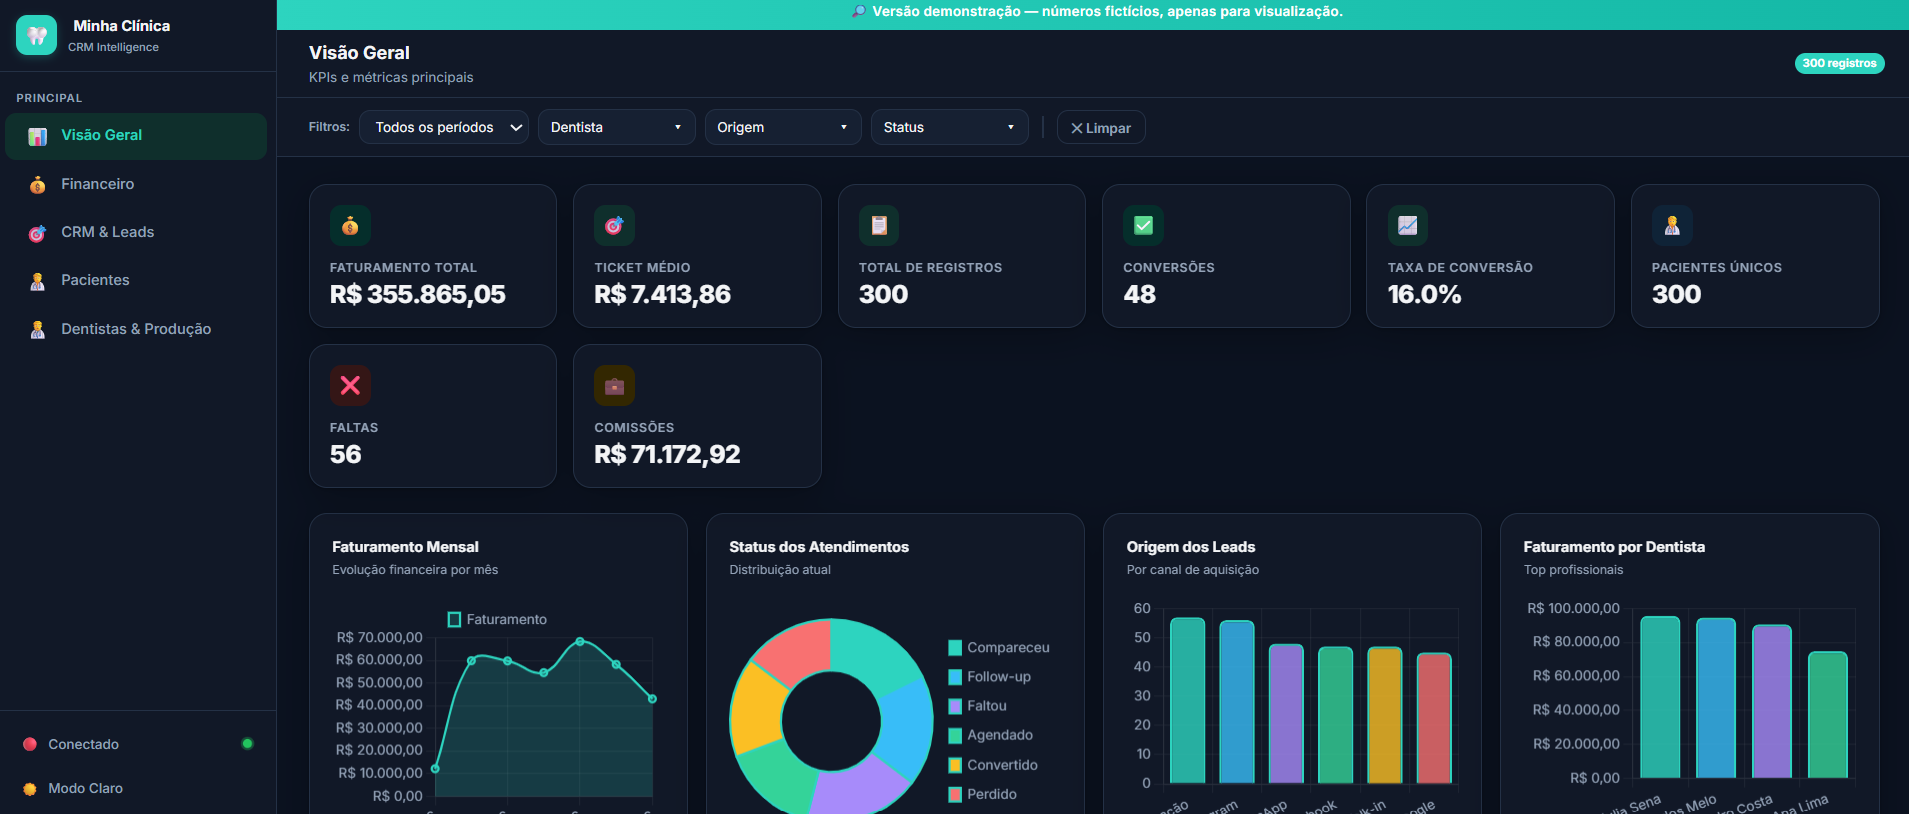The width and height of the screenshot is (1909, 814).
Task: Toggle the Faturamento dataset legend box
Action: (x=454, y=620)
